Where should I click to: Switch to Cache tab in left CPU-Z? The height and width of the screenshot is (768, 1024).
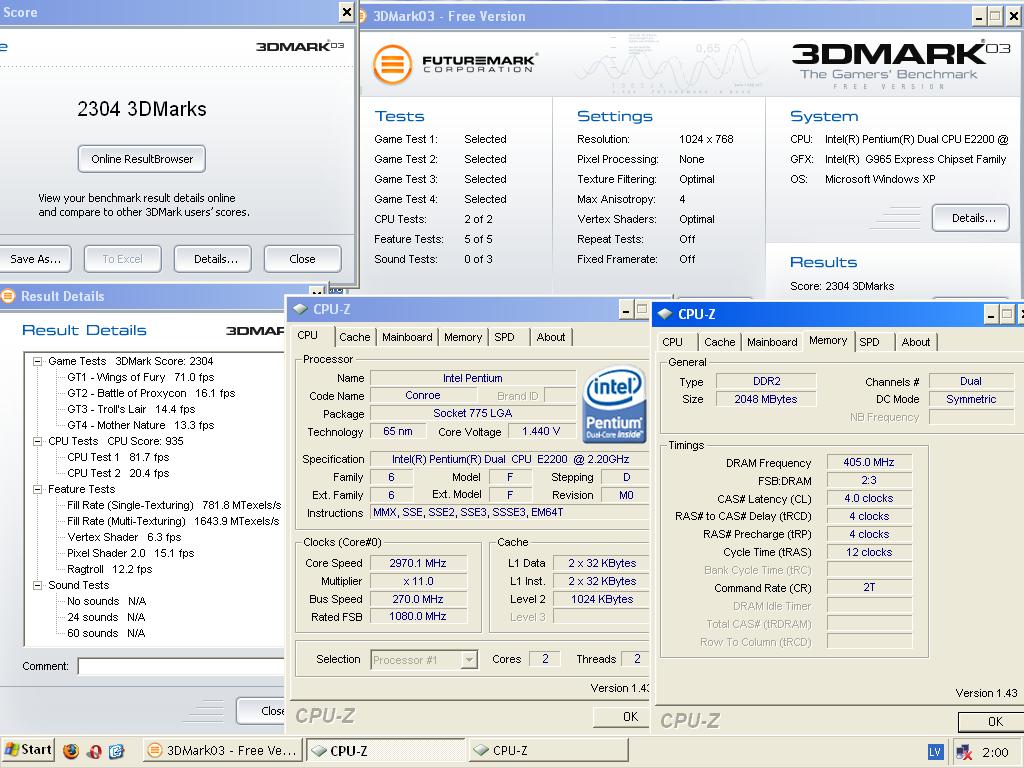pos(355,337)
